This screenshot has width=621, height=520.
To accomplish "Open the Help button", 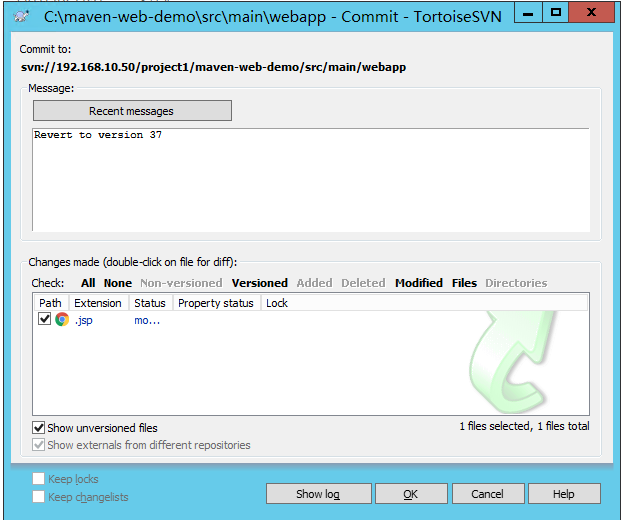I will tap(564, 493).
